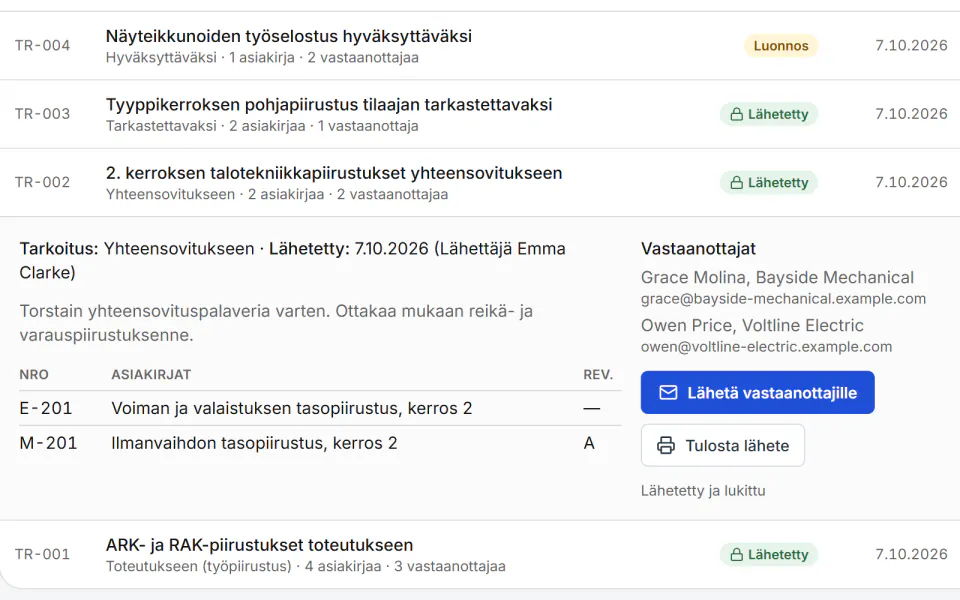
Task: Send transmittal with Lähetä vastaanottajille button
Action: tap(757, 392)
